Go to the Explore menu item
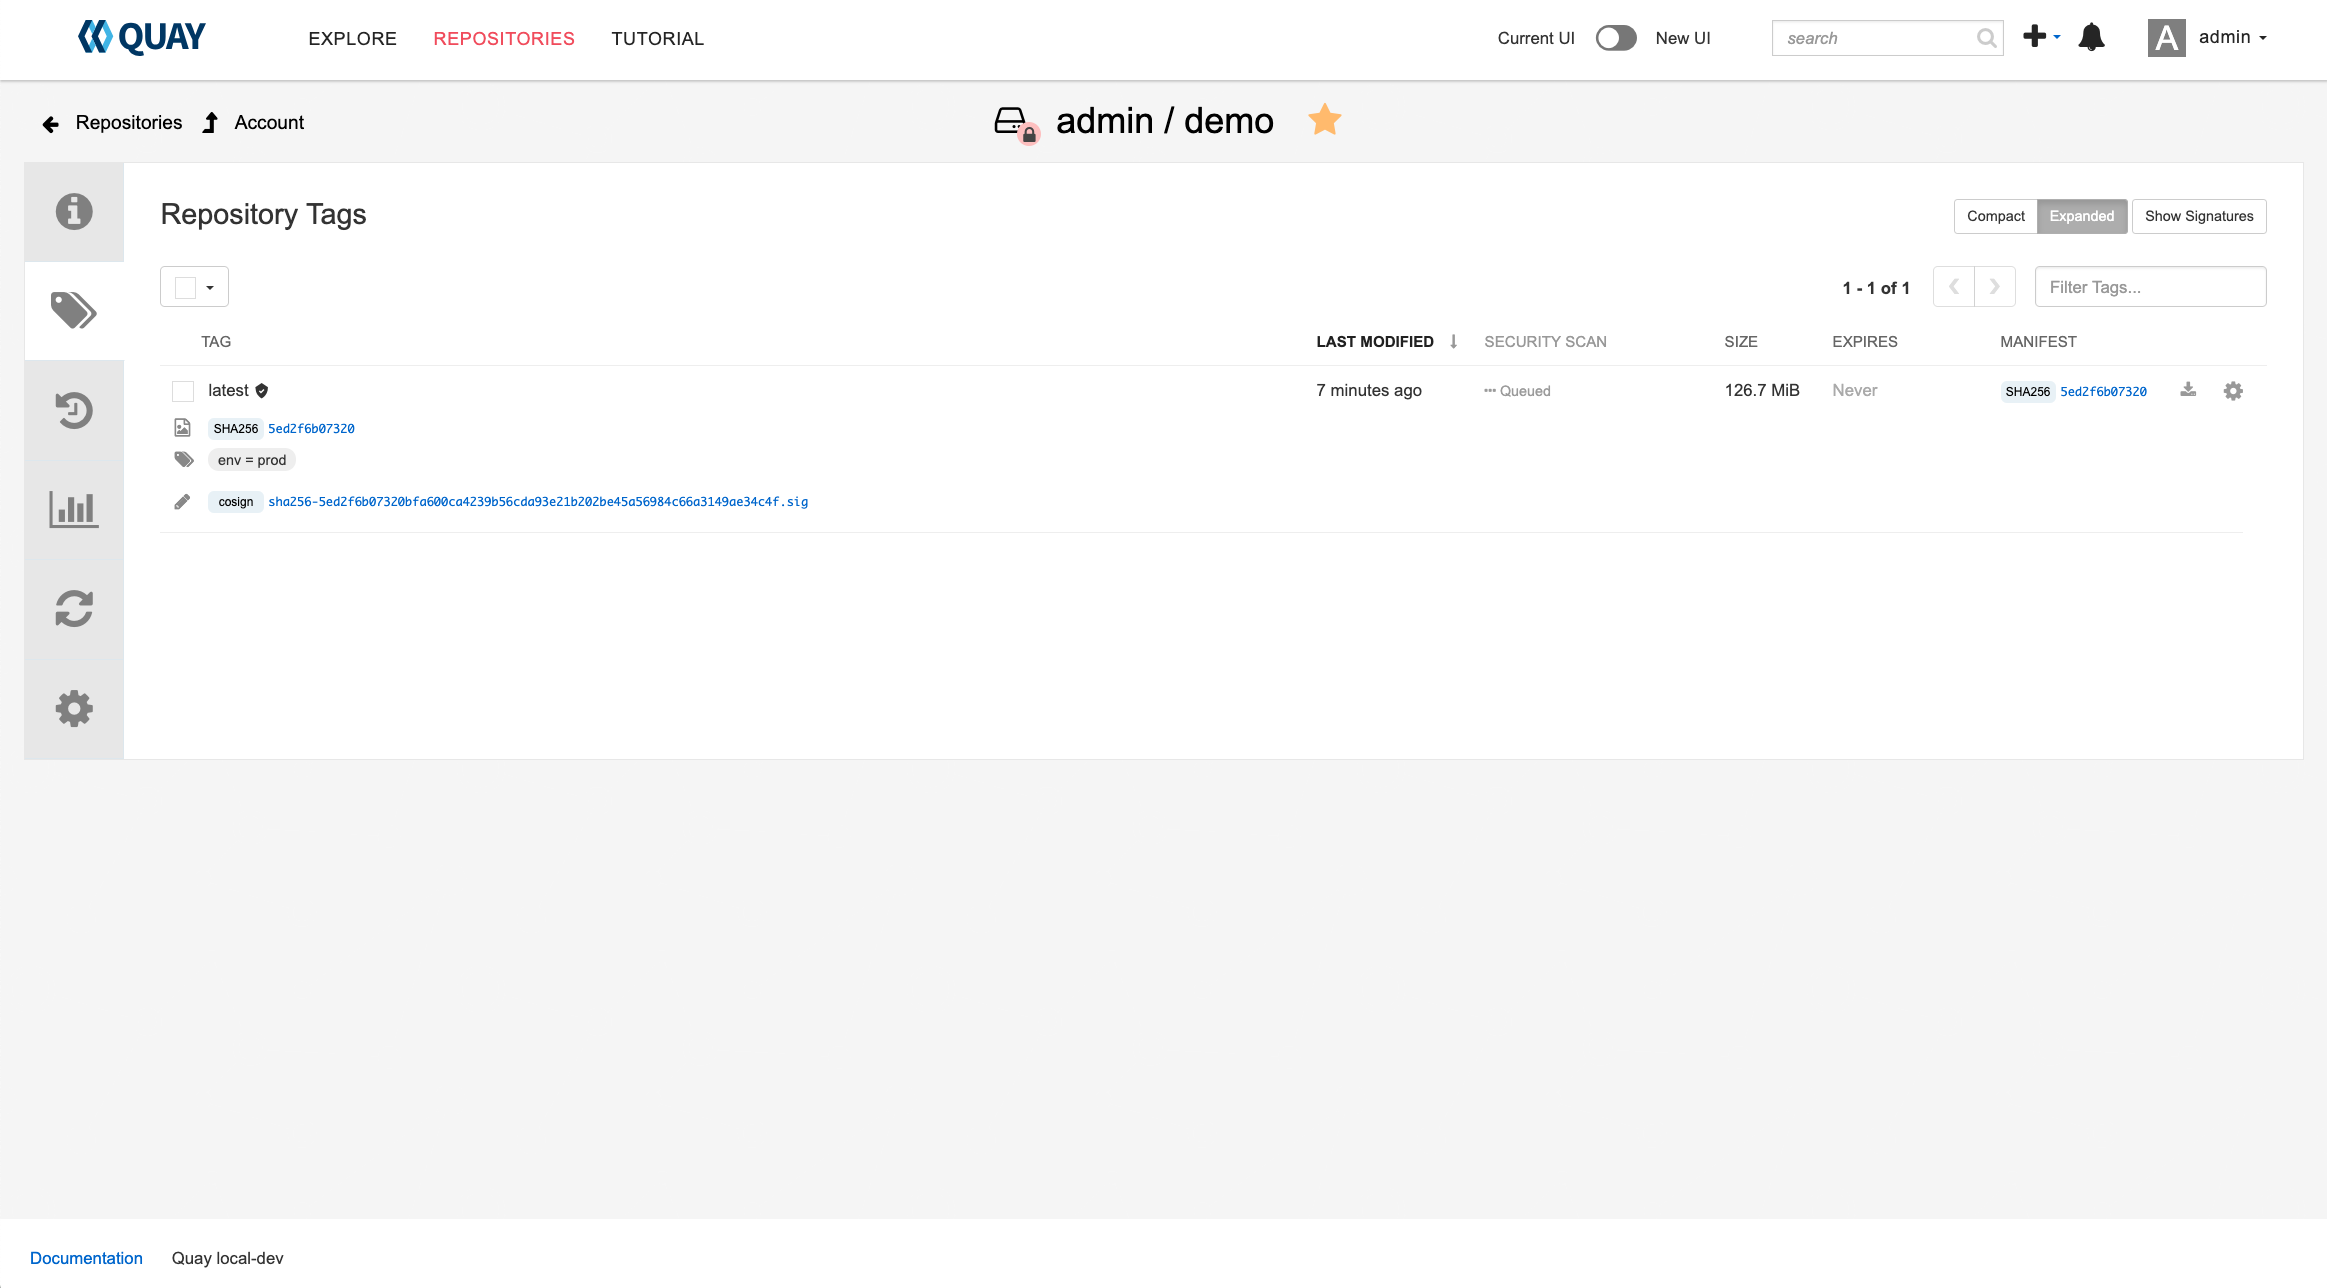The height and width of the screenshot is (1288, 2327). pos(352,39)
